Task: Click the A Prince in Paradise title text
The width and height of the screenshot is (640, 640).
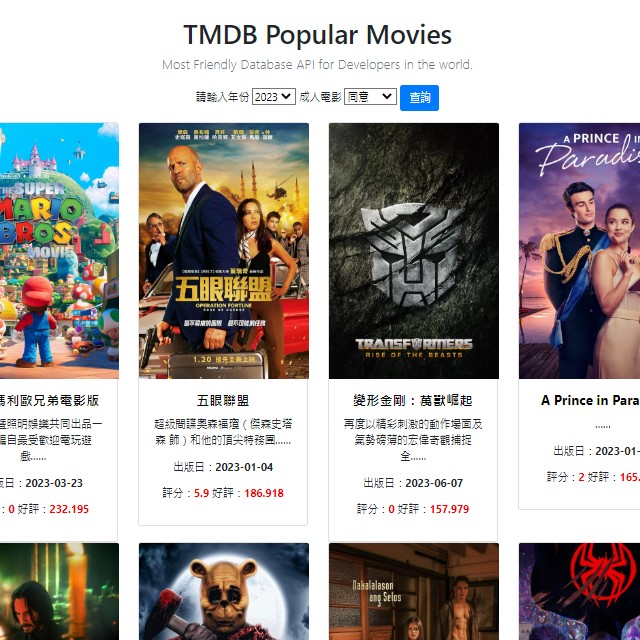Action: [590, 400]
